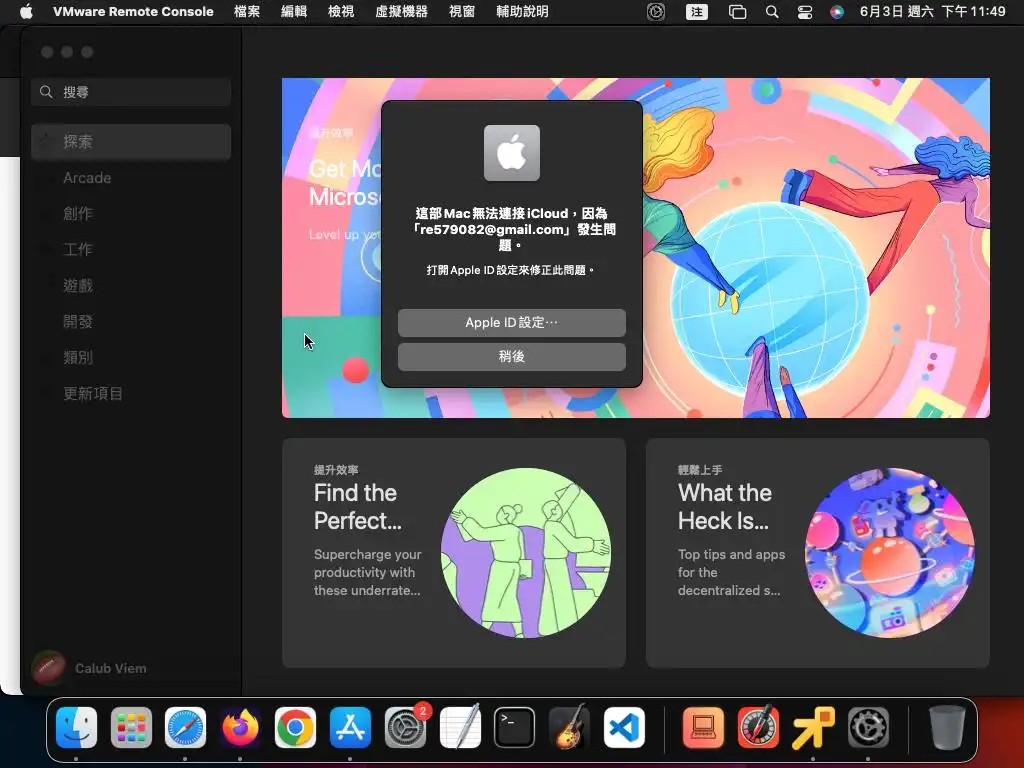The image size is (1024, 768).
Task: Open System Preferences with the red badge
Action: click(405, 728)
